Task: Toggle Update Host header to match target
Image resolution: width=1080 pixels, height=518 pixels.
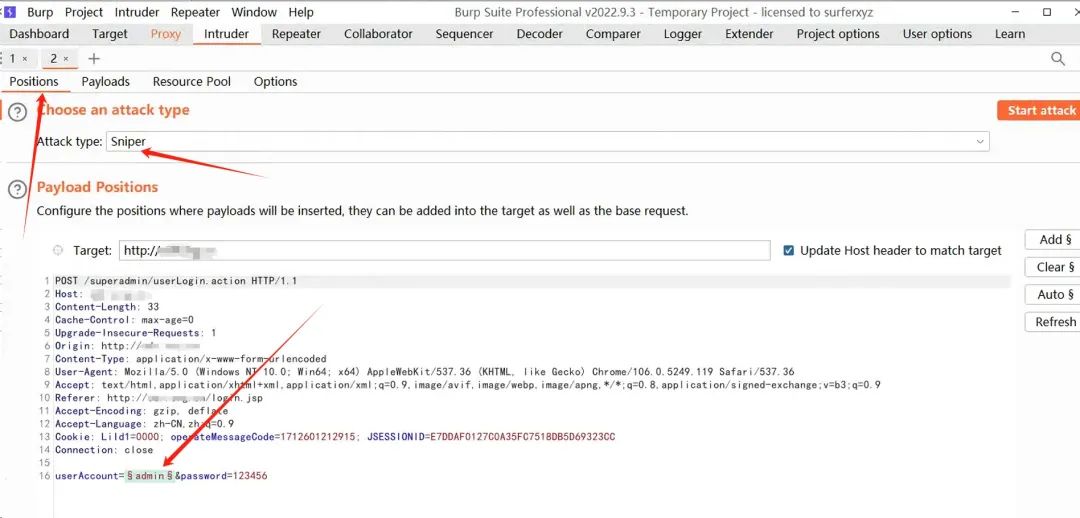Action: click(x=789, y=251)
